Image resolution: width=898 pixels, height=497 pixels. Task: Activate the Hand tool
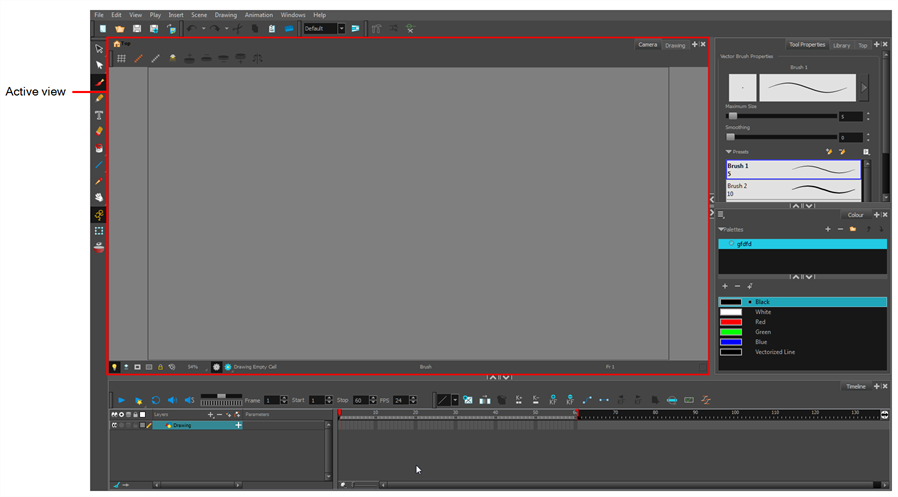(99, 197)
